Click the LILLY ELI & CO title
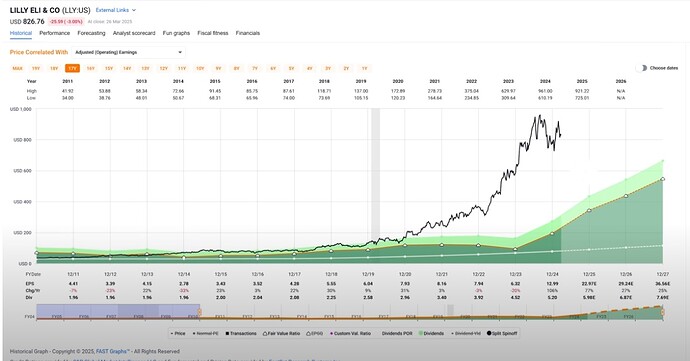 coord(35,10)
